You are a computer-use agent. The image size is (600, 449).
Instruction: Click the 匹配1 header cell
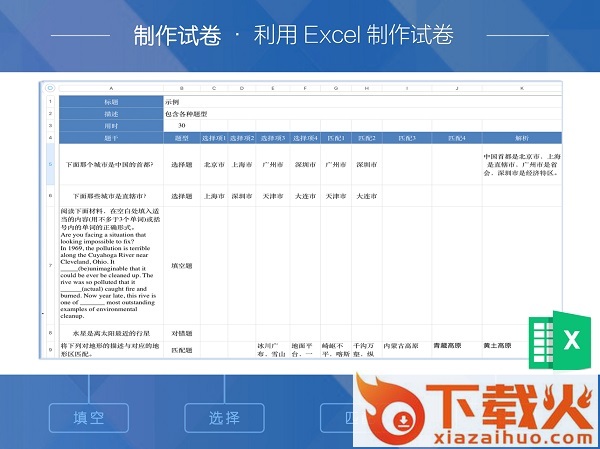(x=336, y=138)
